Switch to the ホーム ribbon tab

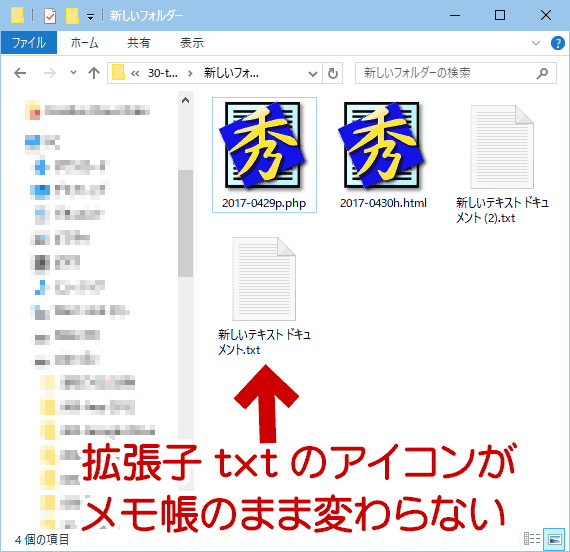(84, 43)
